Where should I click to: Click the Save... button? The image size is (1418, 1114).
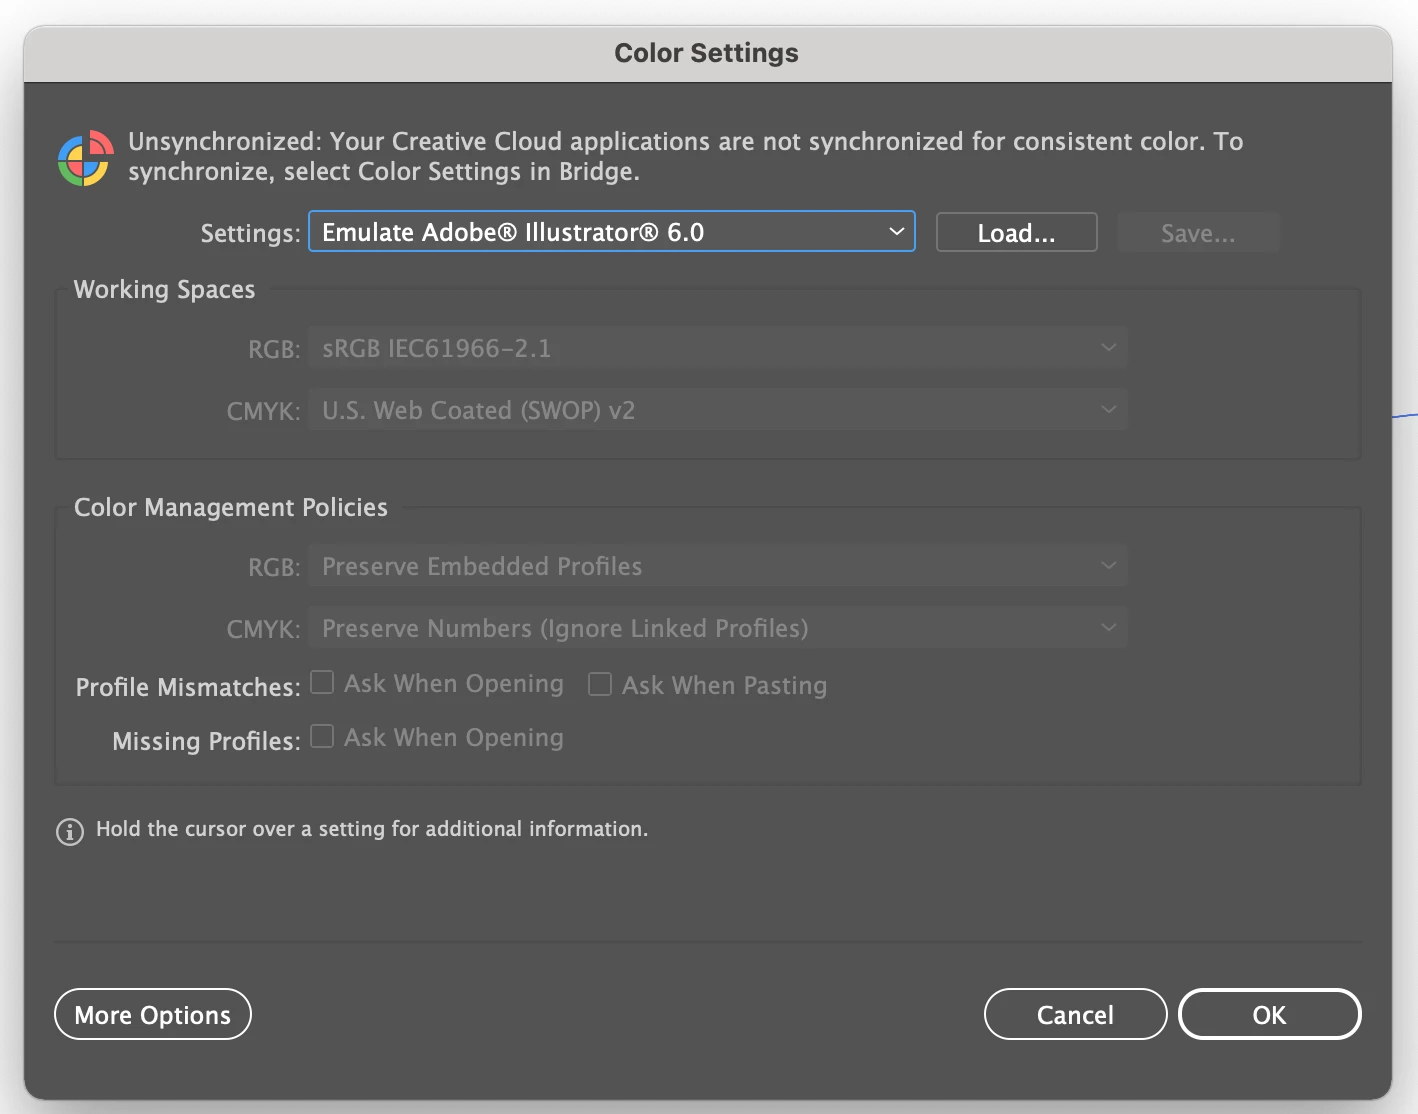(x=1198, y=233)
